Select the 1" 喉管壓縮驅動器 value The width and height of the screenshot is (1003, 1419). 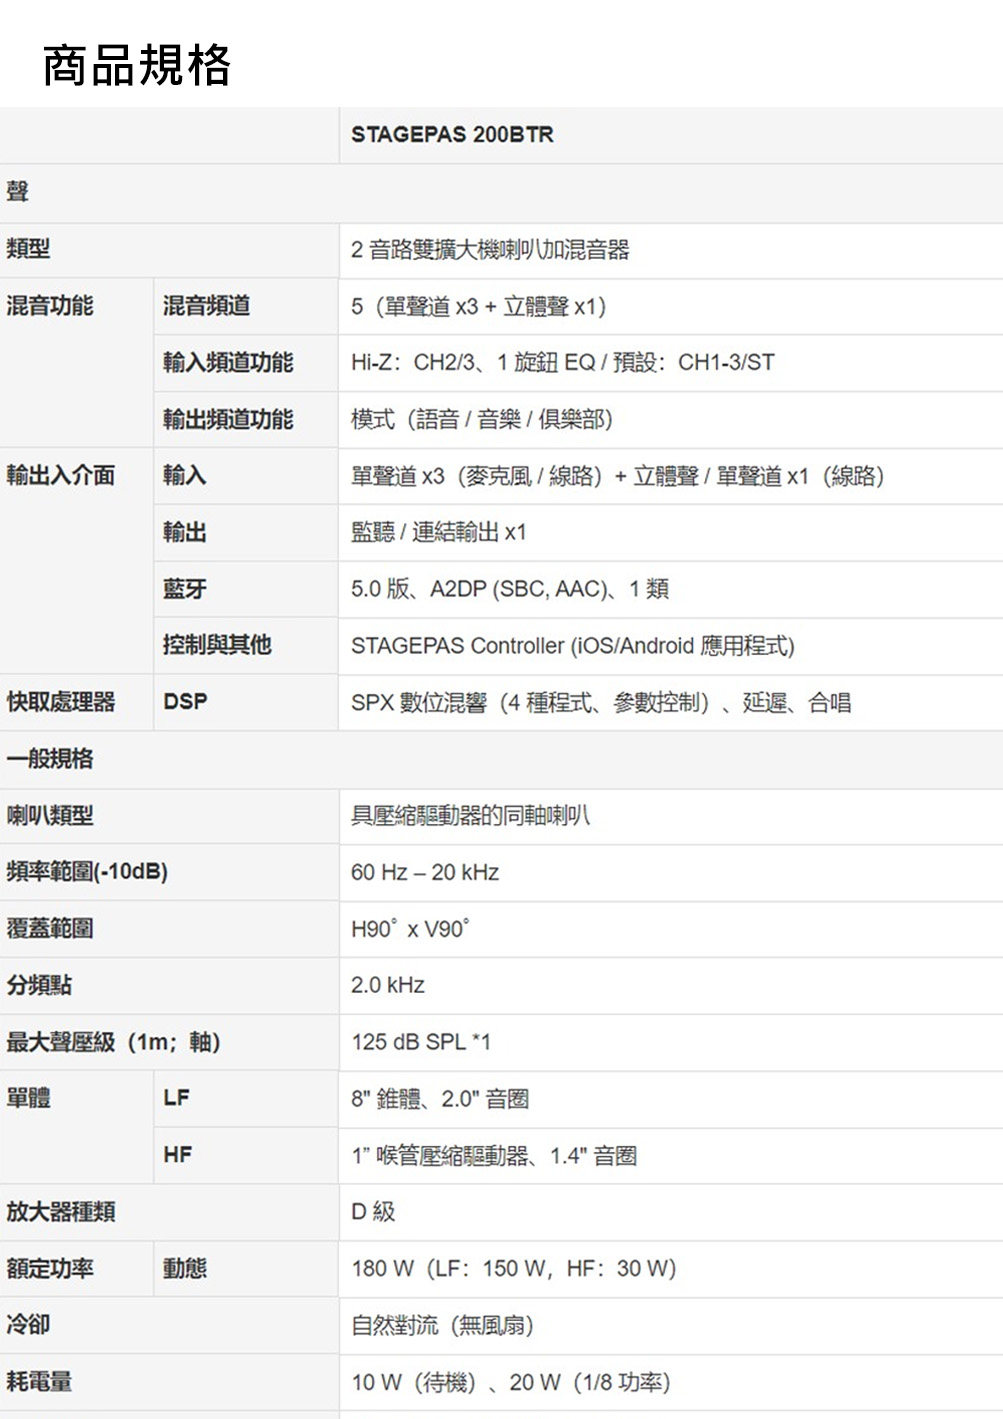click(494, 1156)
